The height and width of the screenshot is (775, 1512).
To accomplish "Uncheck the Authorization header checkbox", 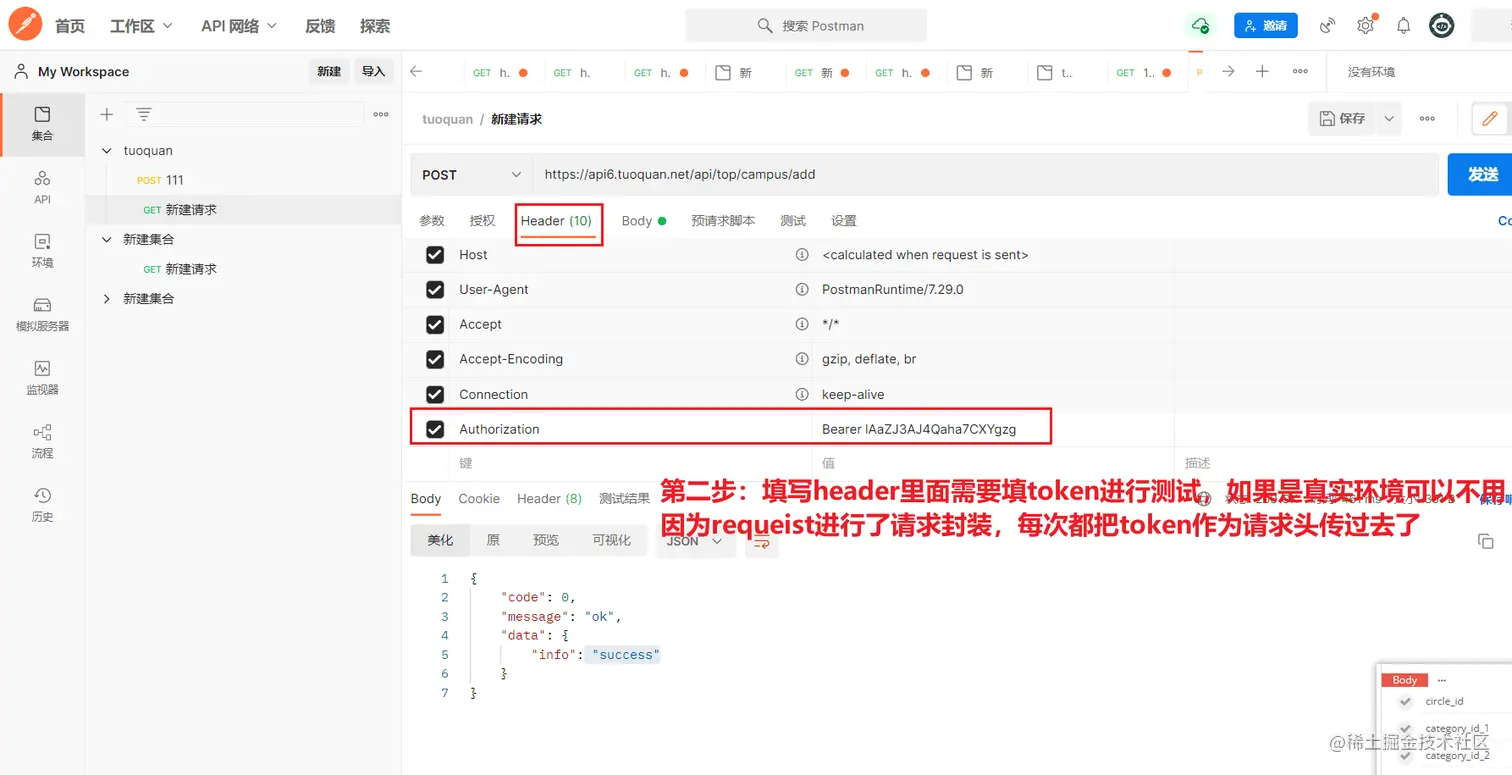I will (x=435, y=429).
